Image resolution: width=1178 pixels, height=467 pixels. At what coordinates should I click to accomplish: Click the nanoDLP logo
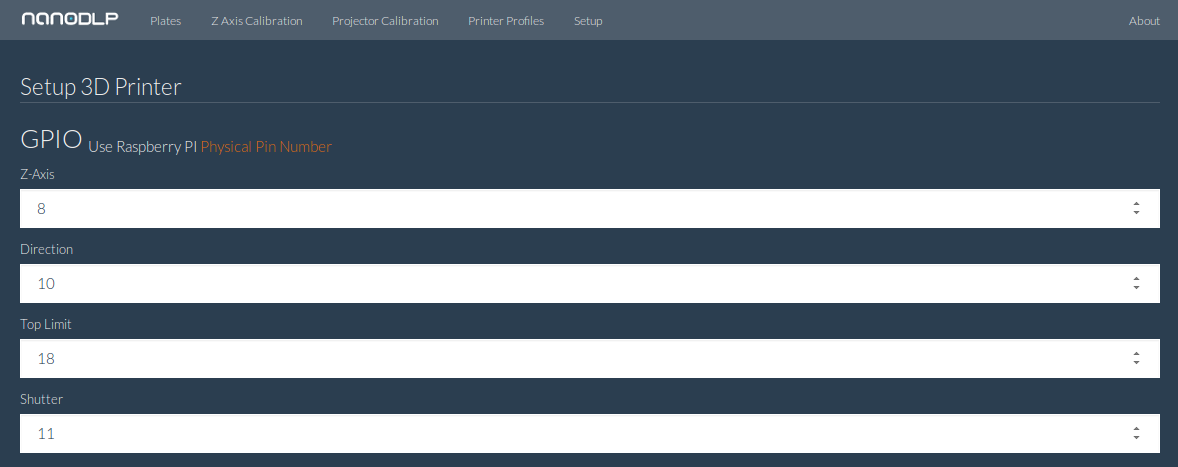[70, 20]
